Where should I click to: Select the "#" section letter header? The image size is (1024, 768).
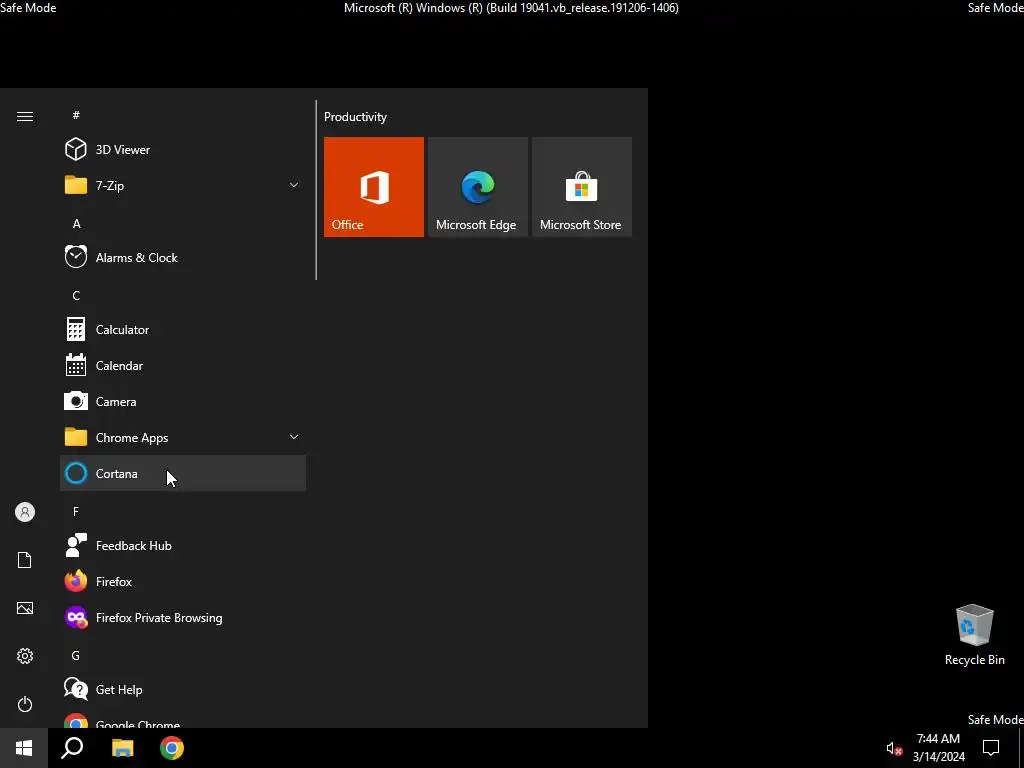click(76, 115)
